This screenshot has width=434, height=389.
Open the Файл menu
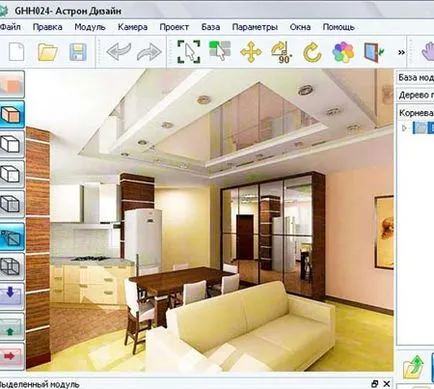pyautogui.click(x=10, y=27)
